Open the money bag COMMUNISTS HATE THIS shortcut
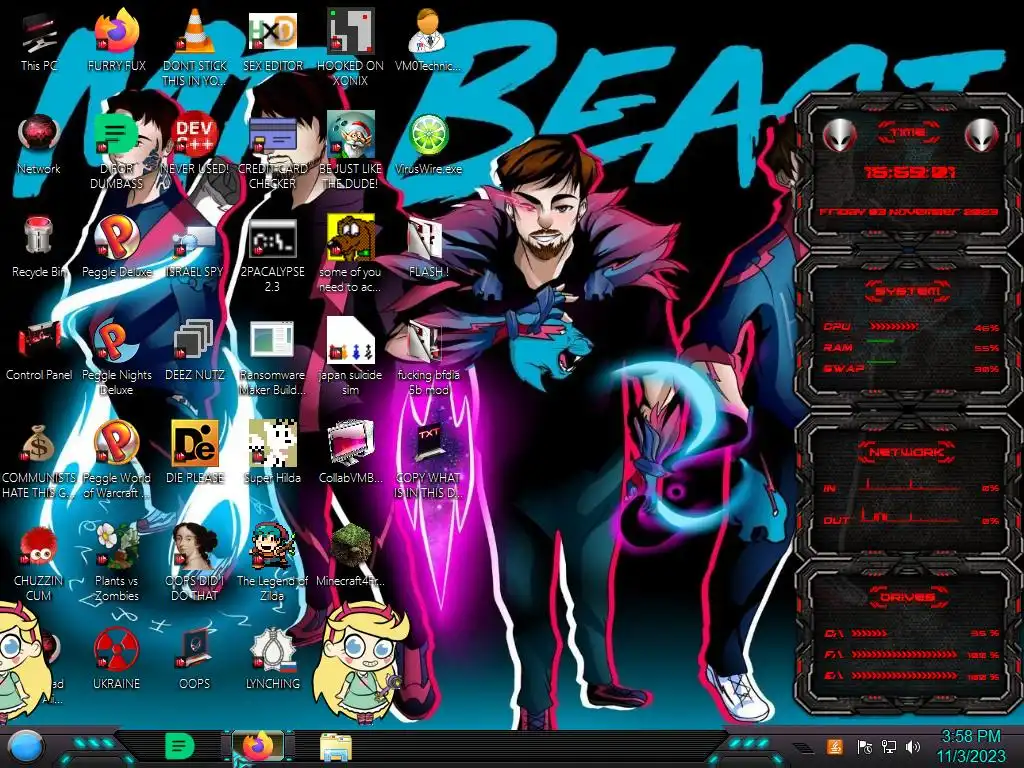Image resolution: width=1024 pixels, height=768 pixels. 39,461
